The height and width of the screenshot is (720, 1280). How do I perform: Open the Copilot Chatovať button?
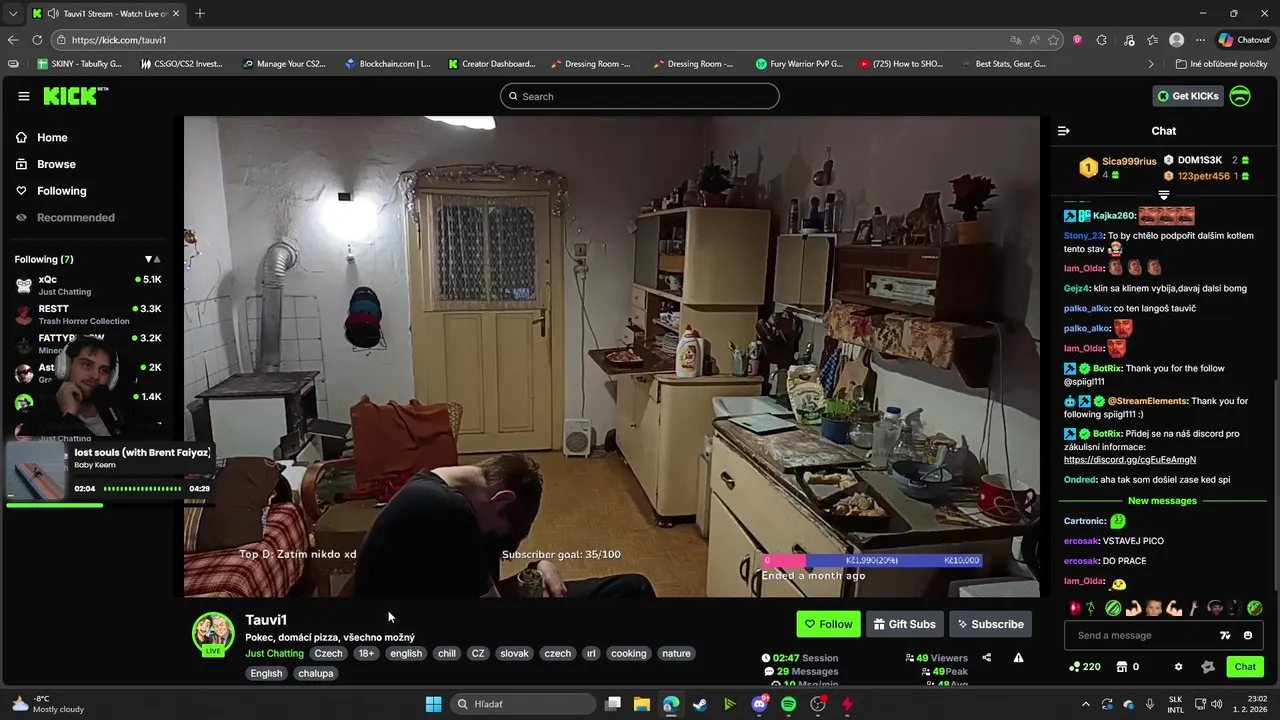click(x=1244, y=40)
